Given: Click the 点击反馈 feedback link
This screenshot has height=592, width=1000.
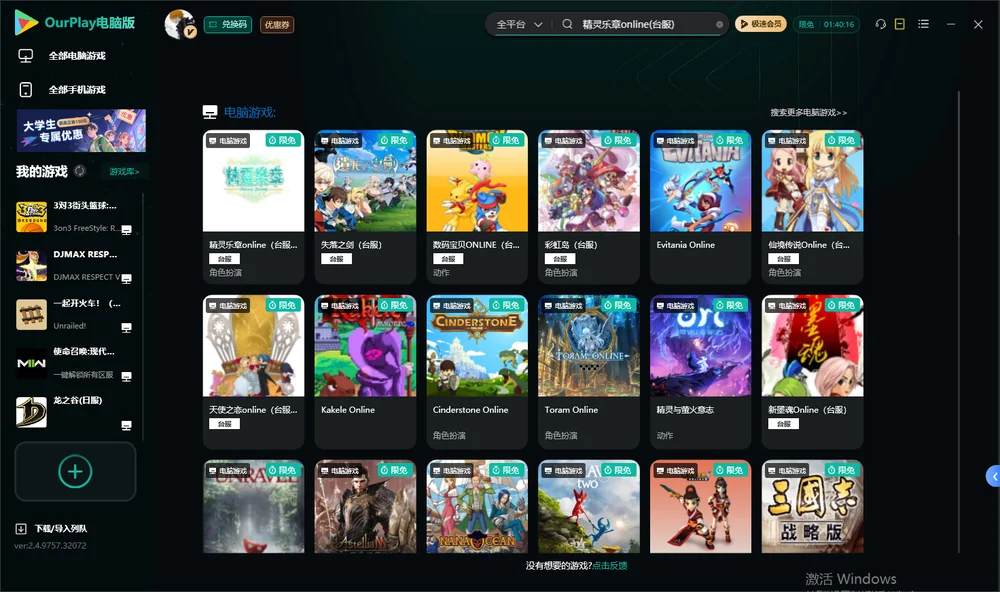Looking at the screenshot, I should point(610,565).
